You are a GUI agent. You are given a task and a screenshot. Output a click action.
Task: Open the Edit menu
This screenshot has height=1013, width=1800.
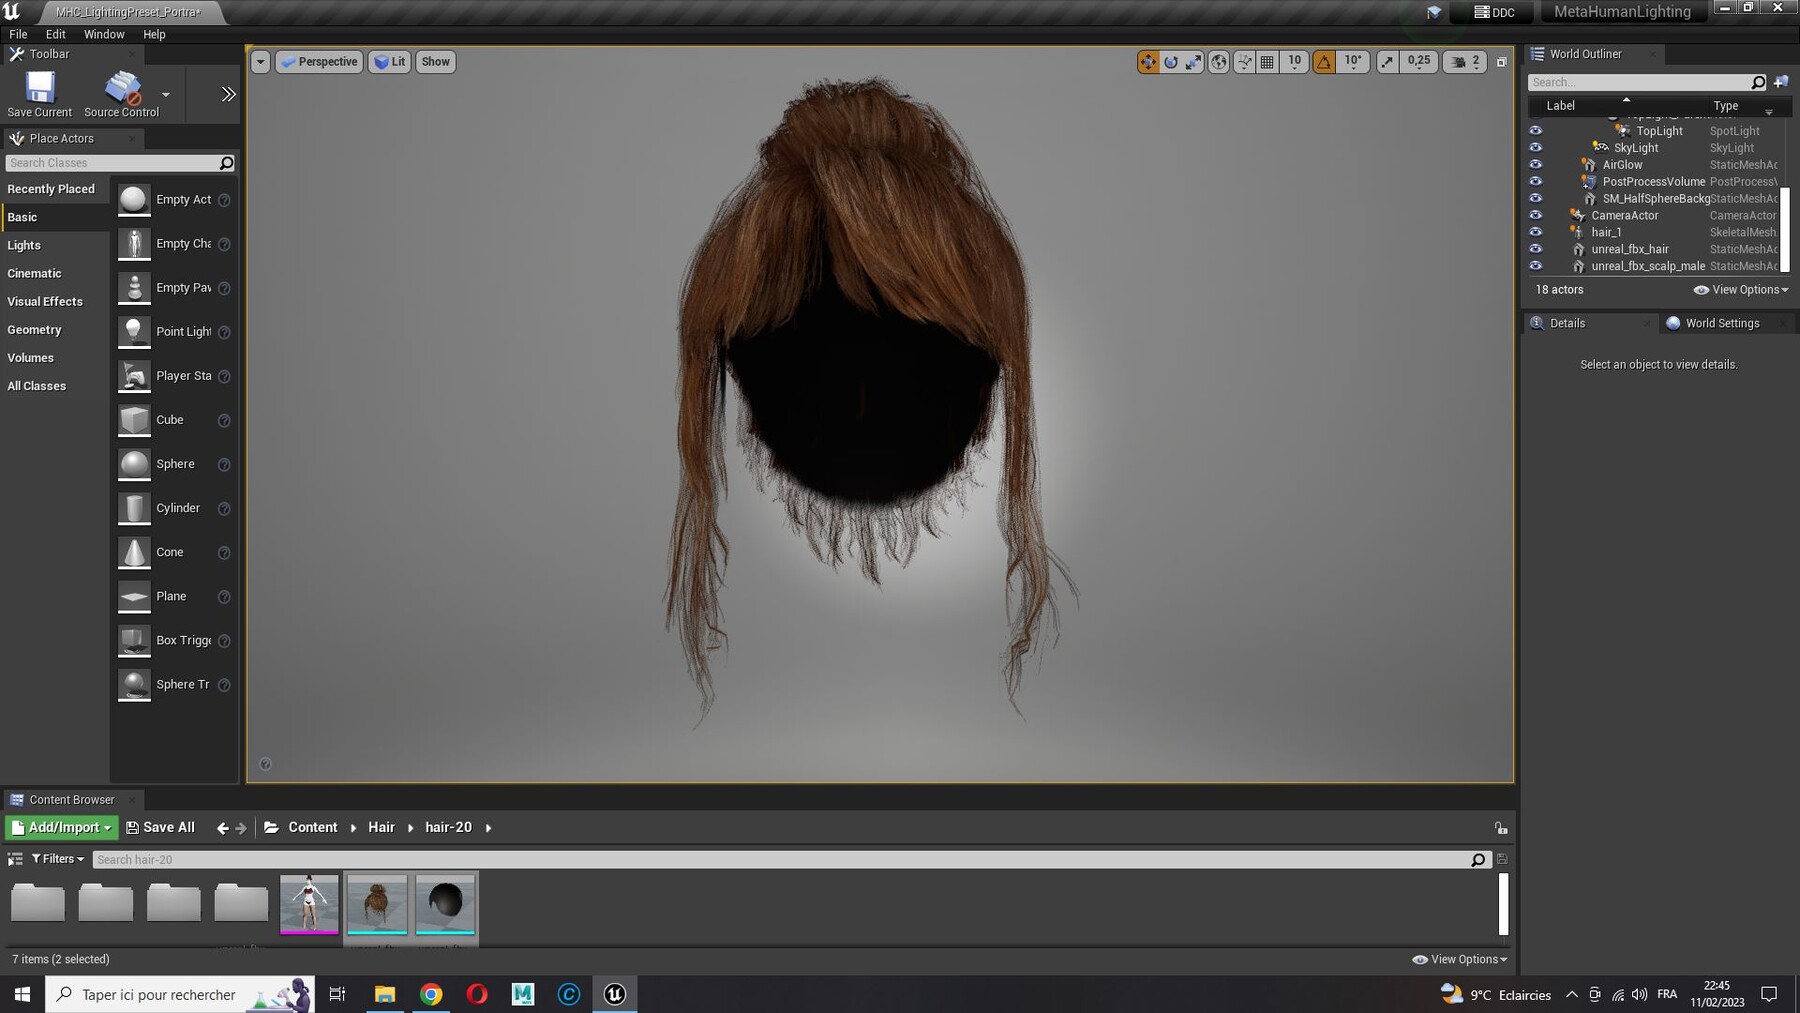tap(56, 34)
